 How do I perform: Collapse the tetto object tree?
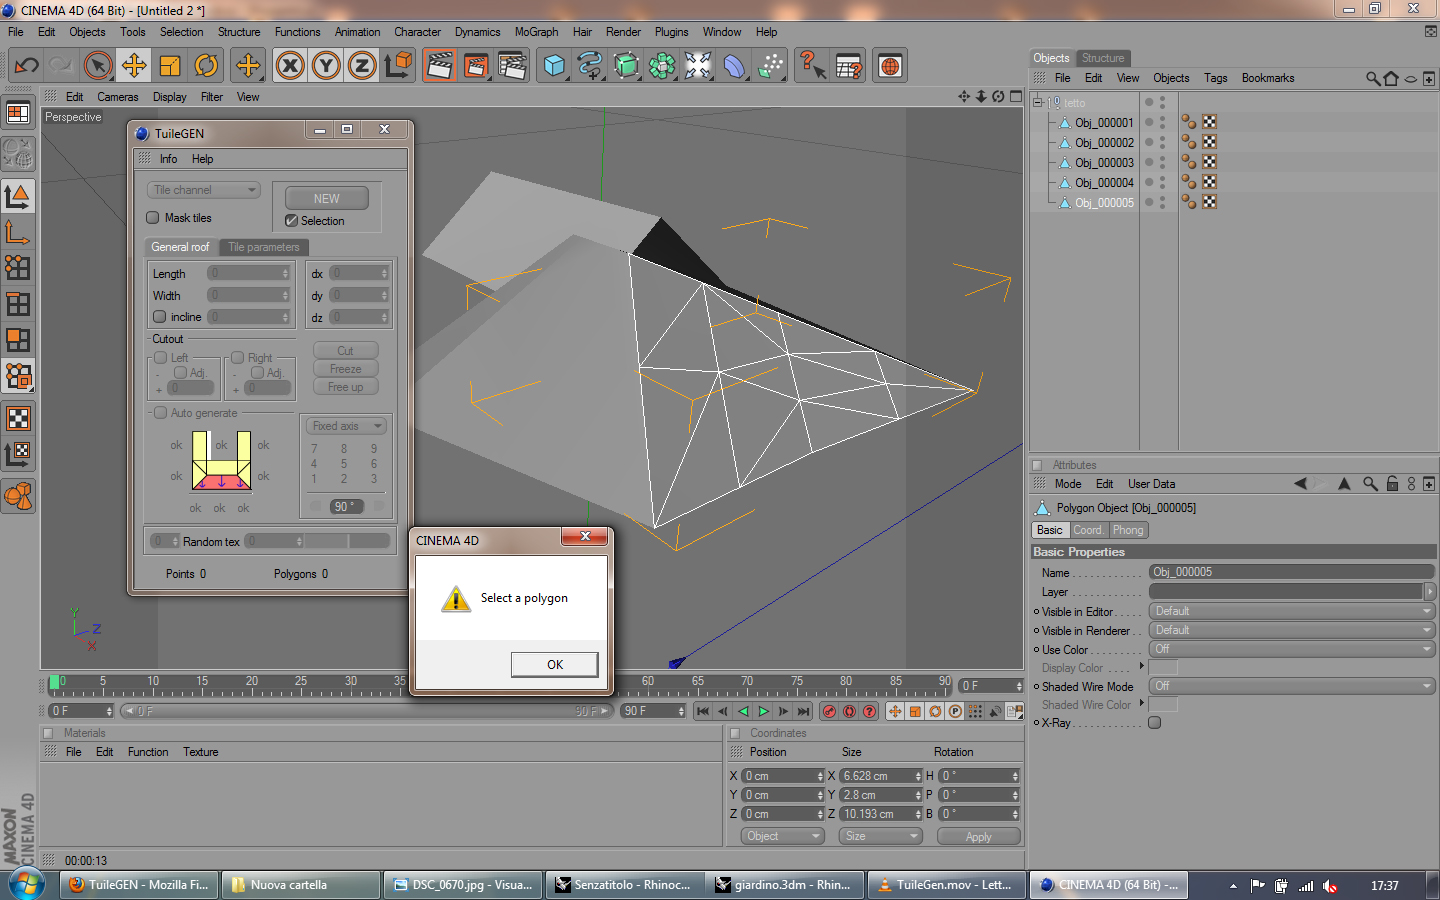(x=1037, y=102)
